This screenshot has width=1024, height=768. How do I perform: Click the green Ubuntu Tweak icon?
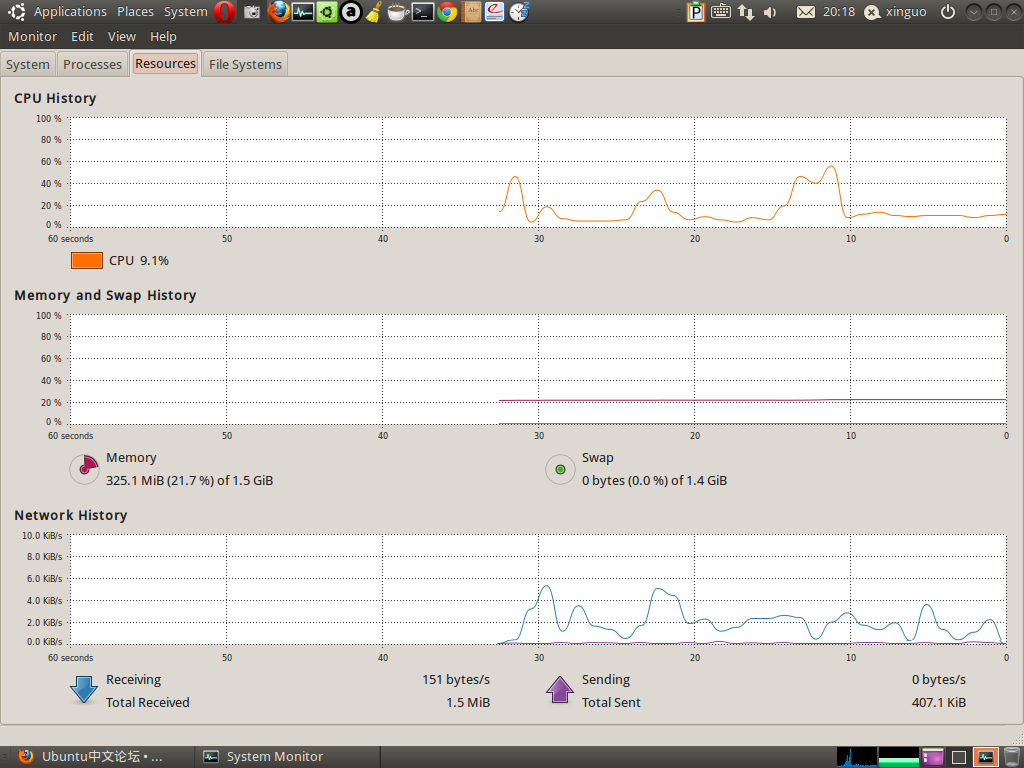pos(327,12)
